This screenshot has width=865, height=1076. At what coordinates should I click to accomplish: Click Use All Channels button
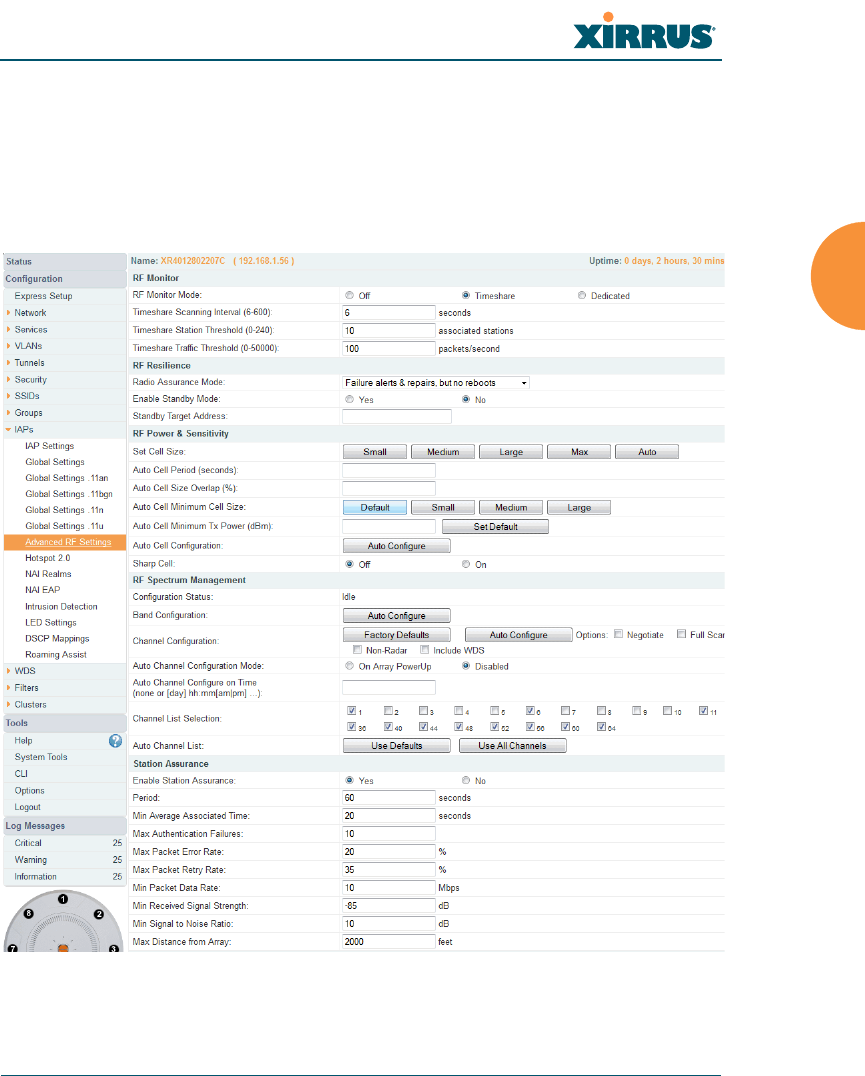pyautogui.click(x=512, y=745)
